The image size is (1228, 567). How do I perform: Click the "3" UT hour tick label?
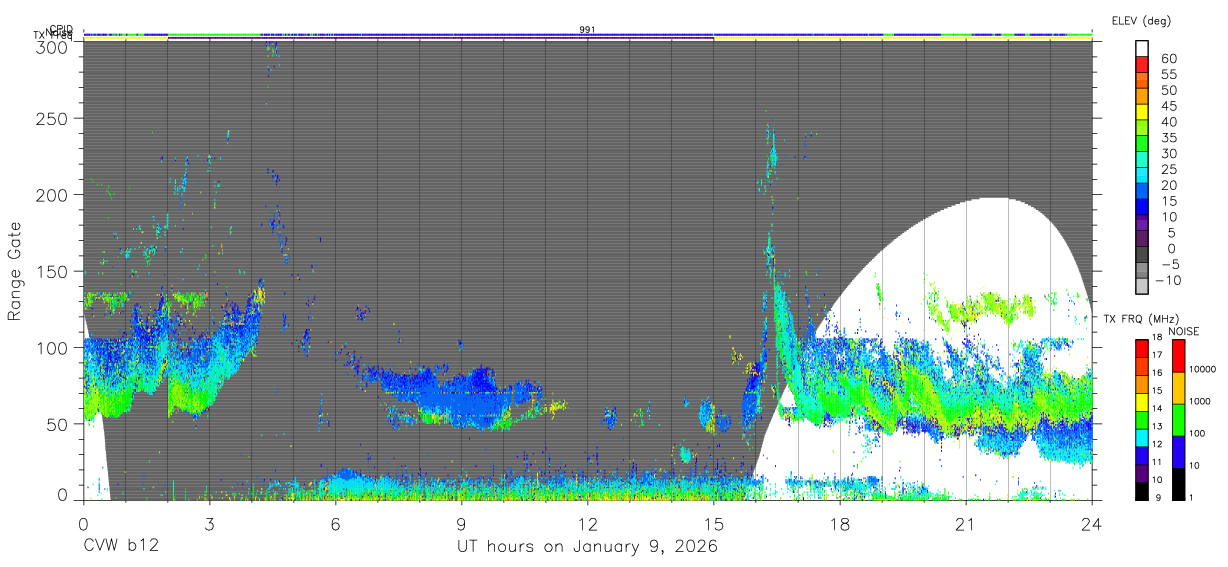209,524
